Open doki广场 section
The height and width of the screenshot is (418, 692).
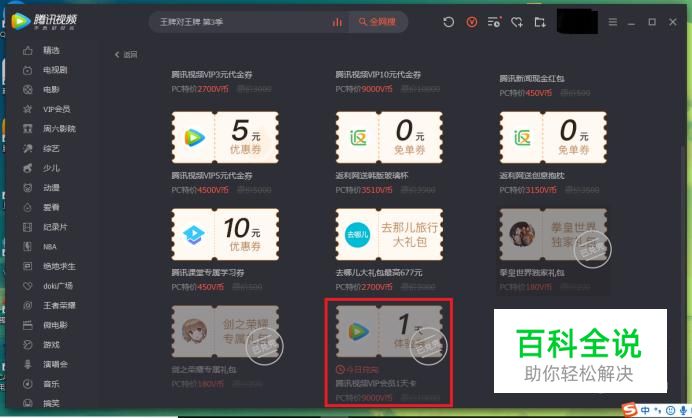pos(58,286)
